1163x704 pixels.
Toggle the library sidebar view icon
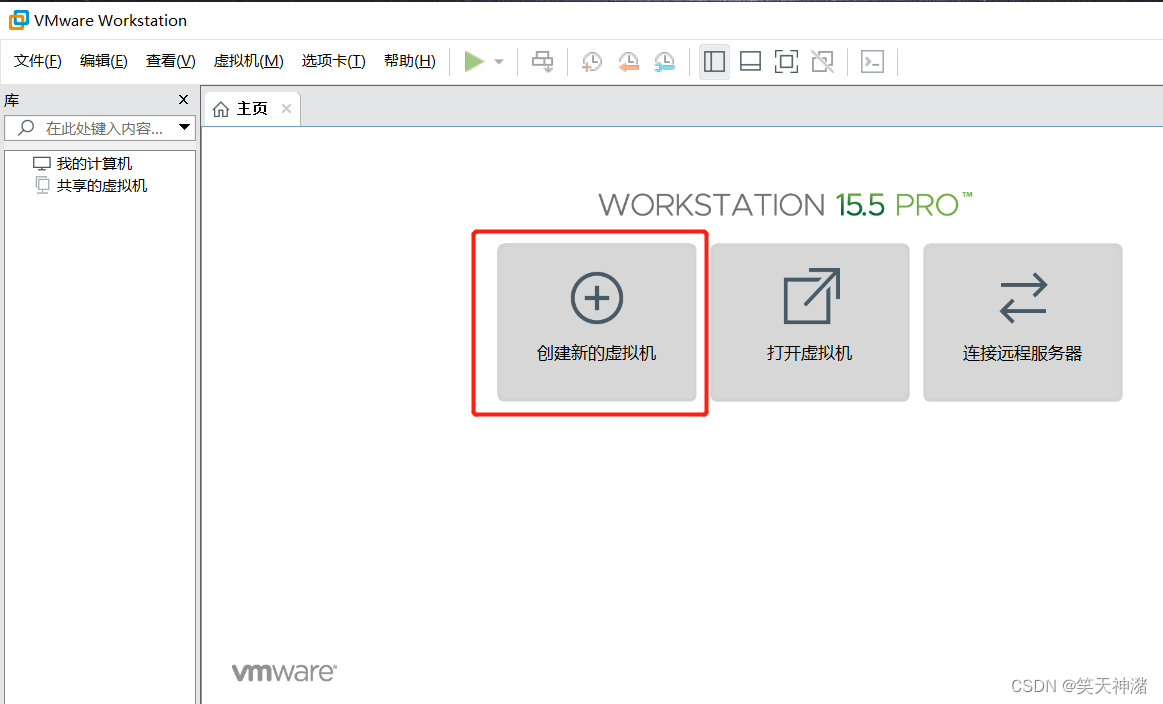[714, 62]
